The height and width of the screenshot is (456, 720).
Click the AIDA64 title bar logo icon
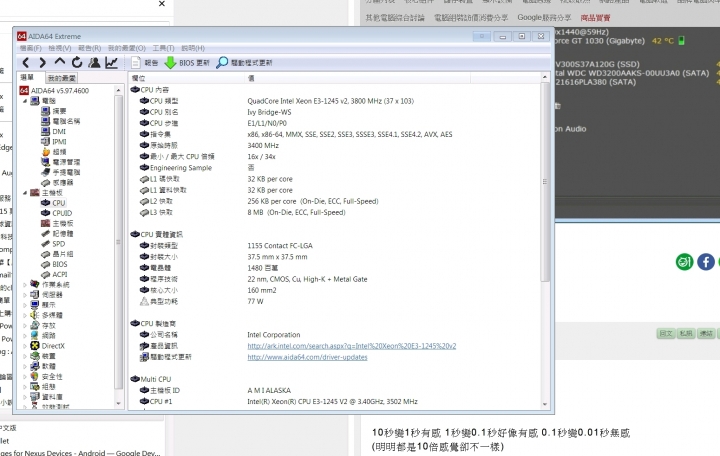[22, 36]
